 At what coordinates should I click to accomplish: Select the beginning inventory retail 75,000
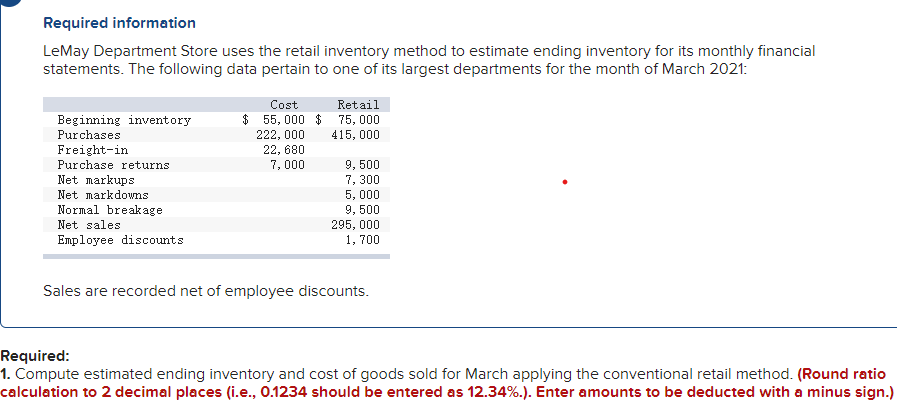point(359,120)
